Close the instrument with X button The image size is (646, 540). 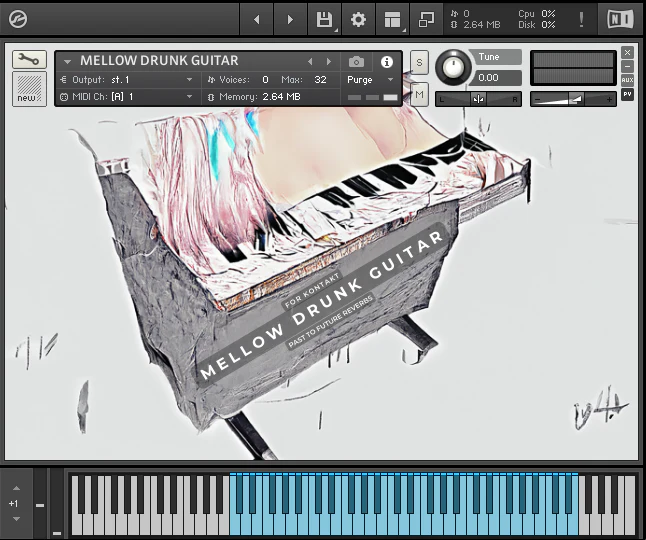tap(627, 52)
